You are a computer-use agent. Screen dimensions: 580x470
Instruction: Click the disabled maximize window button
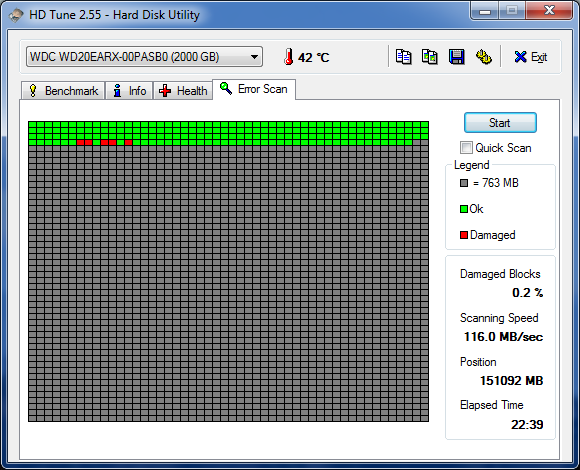click(512, 11)
